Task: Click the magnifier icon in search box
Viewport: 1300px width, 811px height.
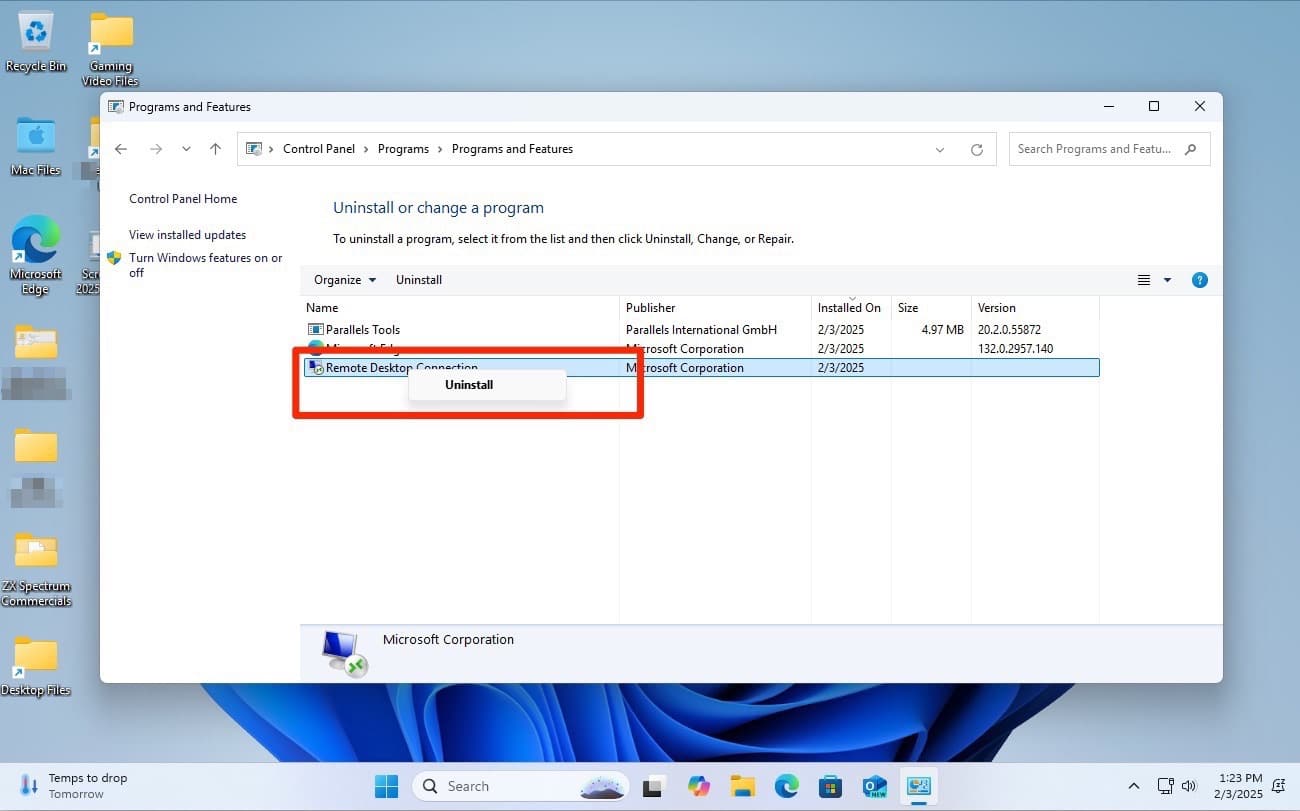Action: point(1190,149)
